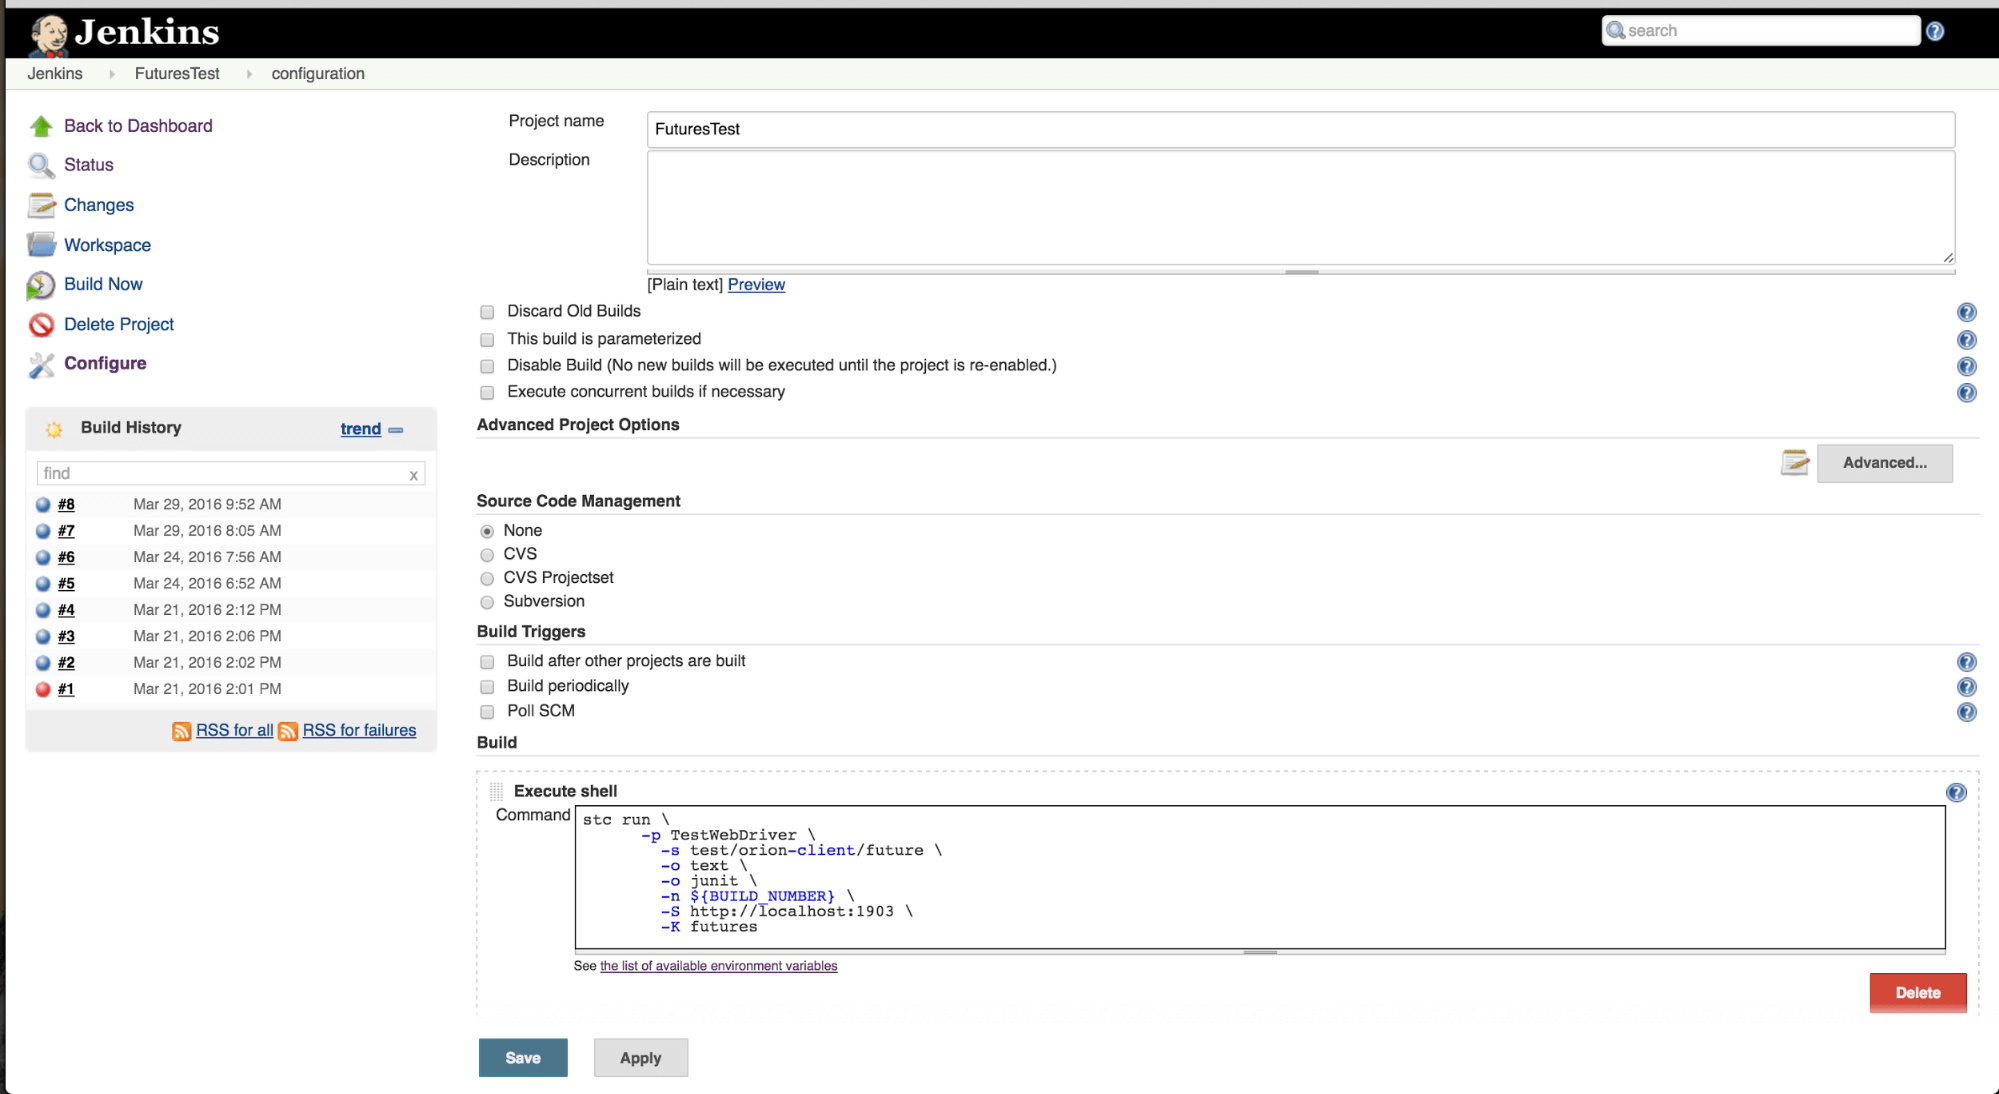Click the blue status ball of build #8
1999x1094 pixels.
coord(43,504)
